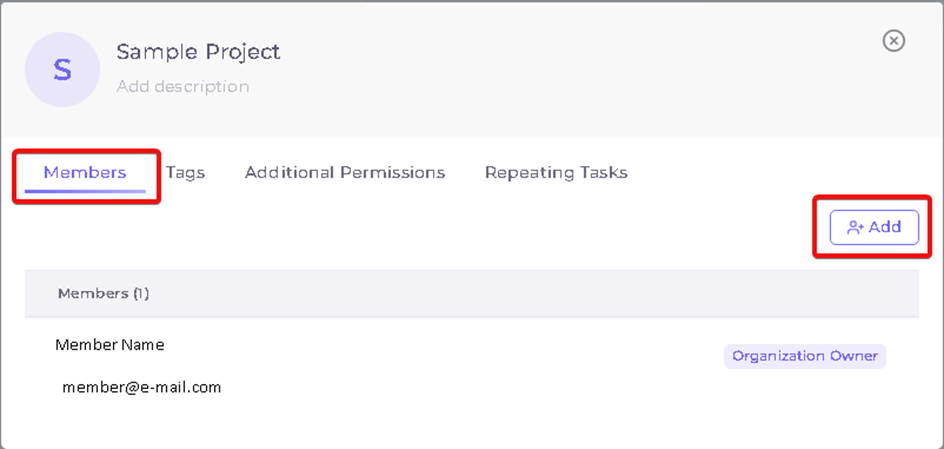Screen dimensions: 944x449
Task: Select the Member Name entry
Action: pyautogui.click(x=110, y=345)
